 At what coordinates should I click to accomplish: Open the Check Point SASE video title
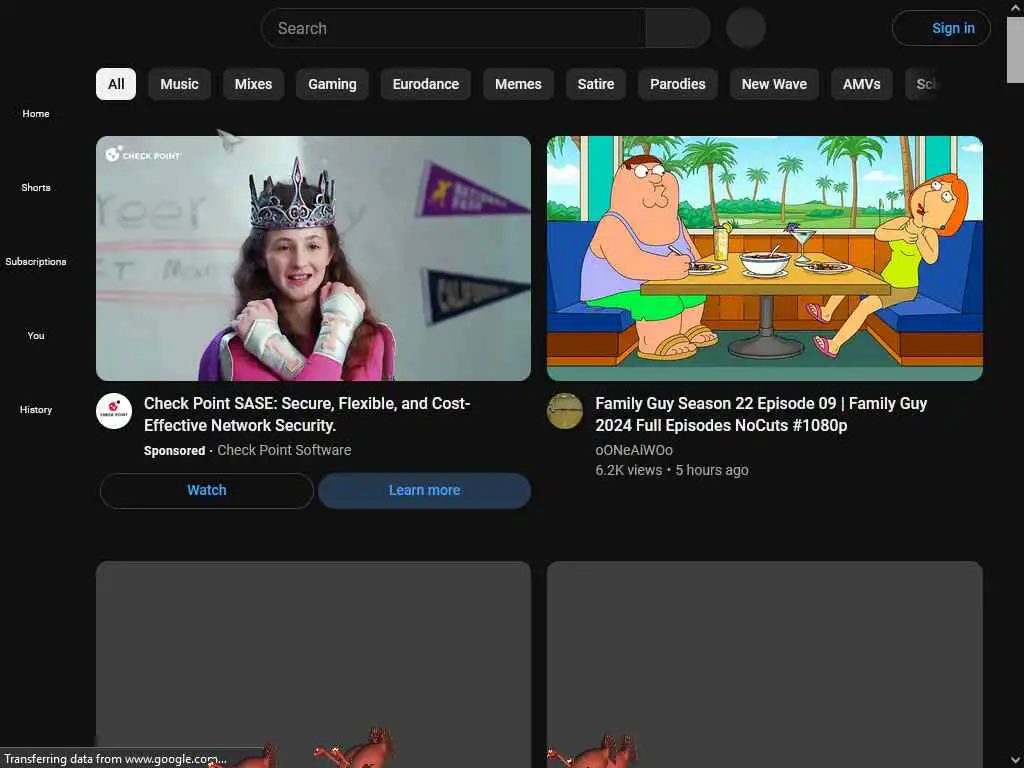tap(307, 414)
